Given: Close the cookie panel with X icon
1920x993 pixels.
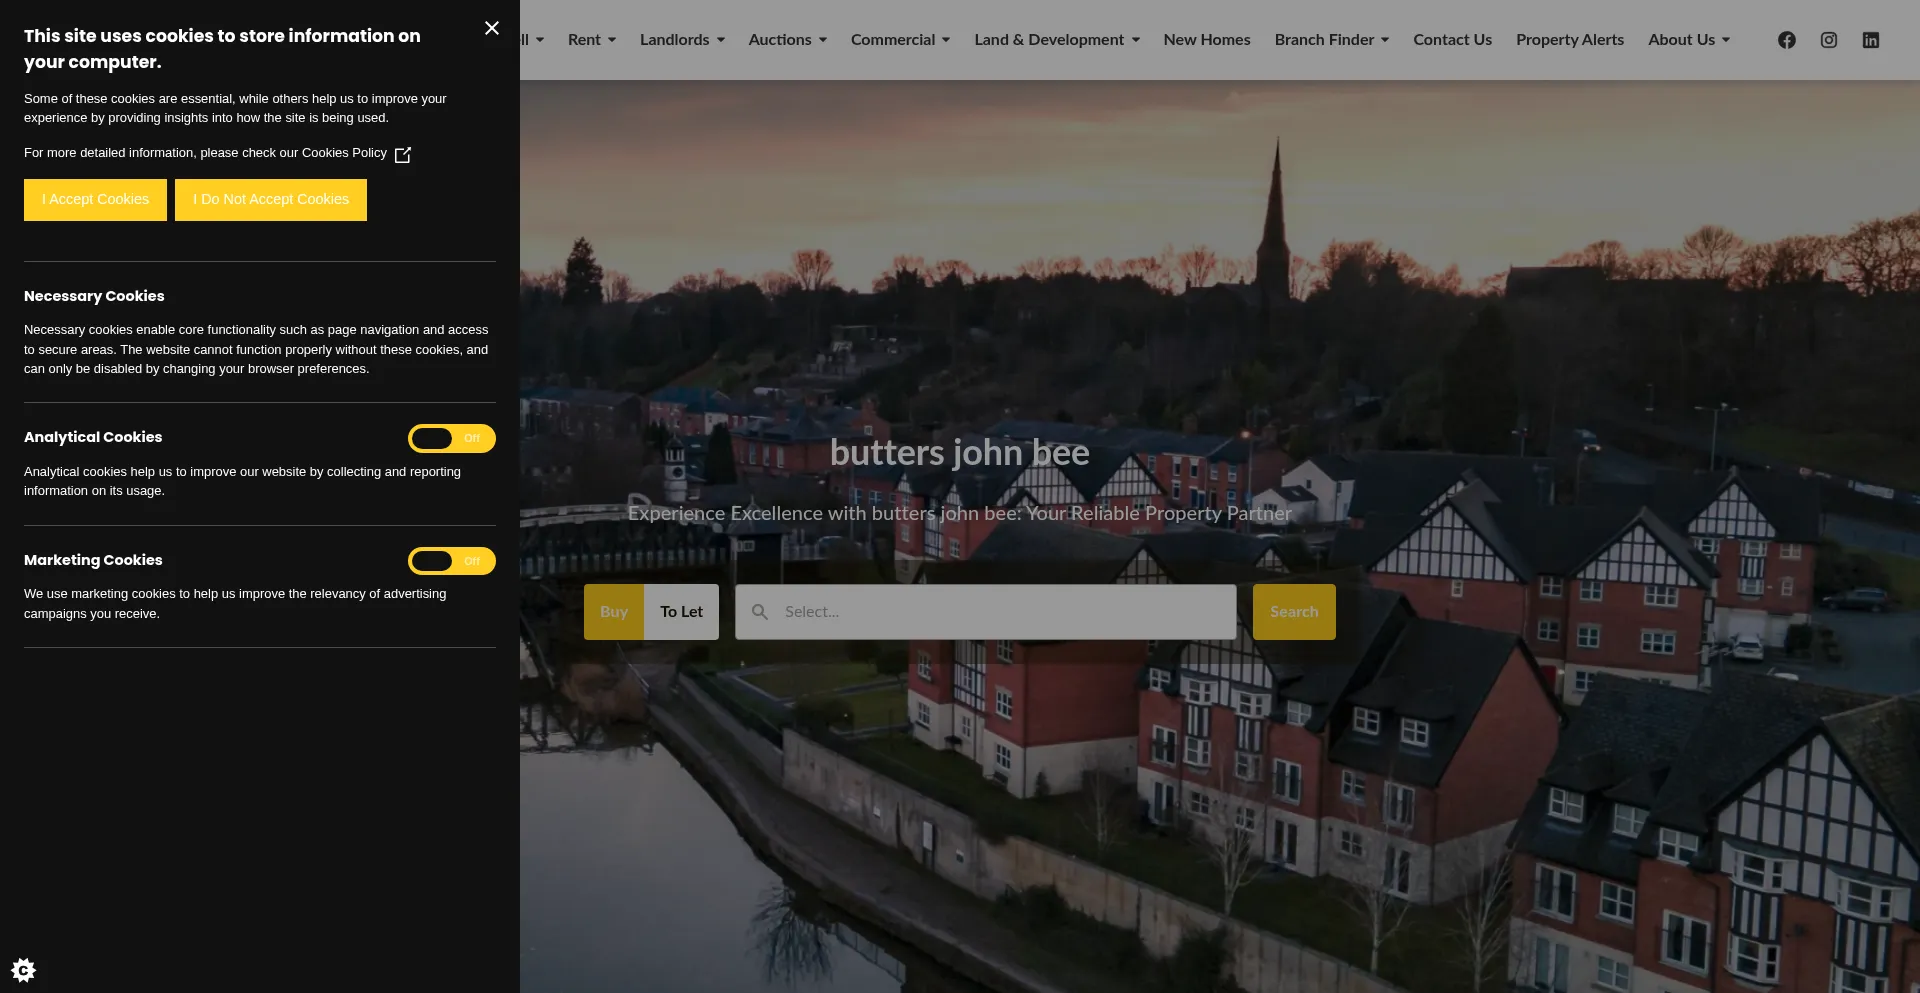Looking at the screenshot, I should coord(491,28).
